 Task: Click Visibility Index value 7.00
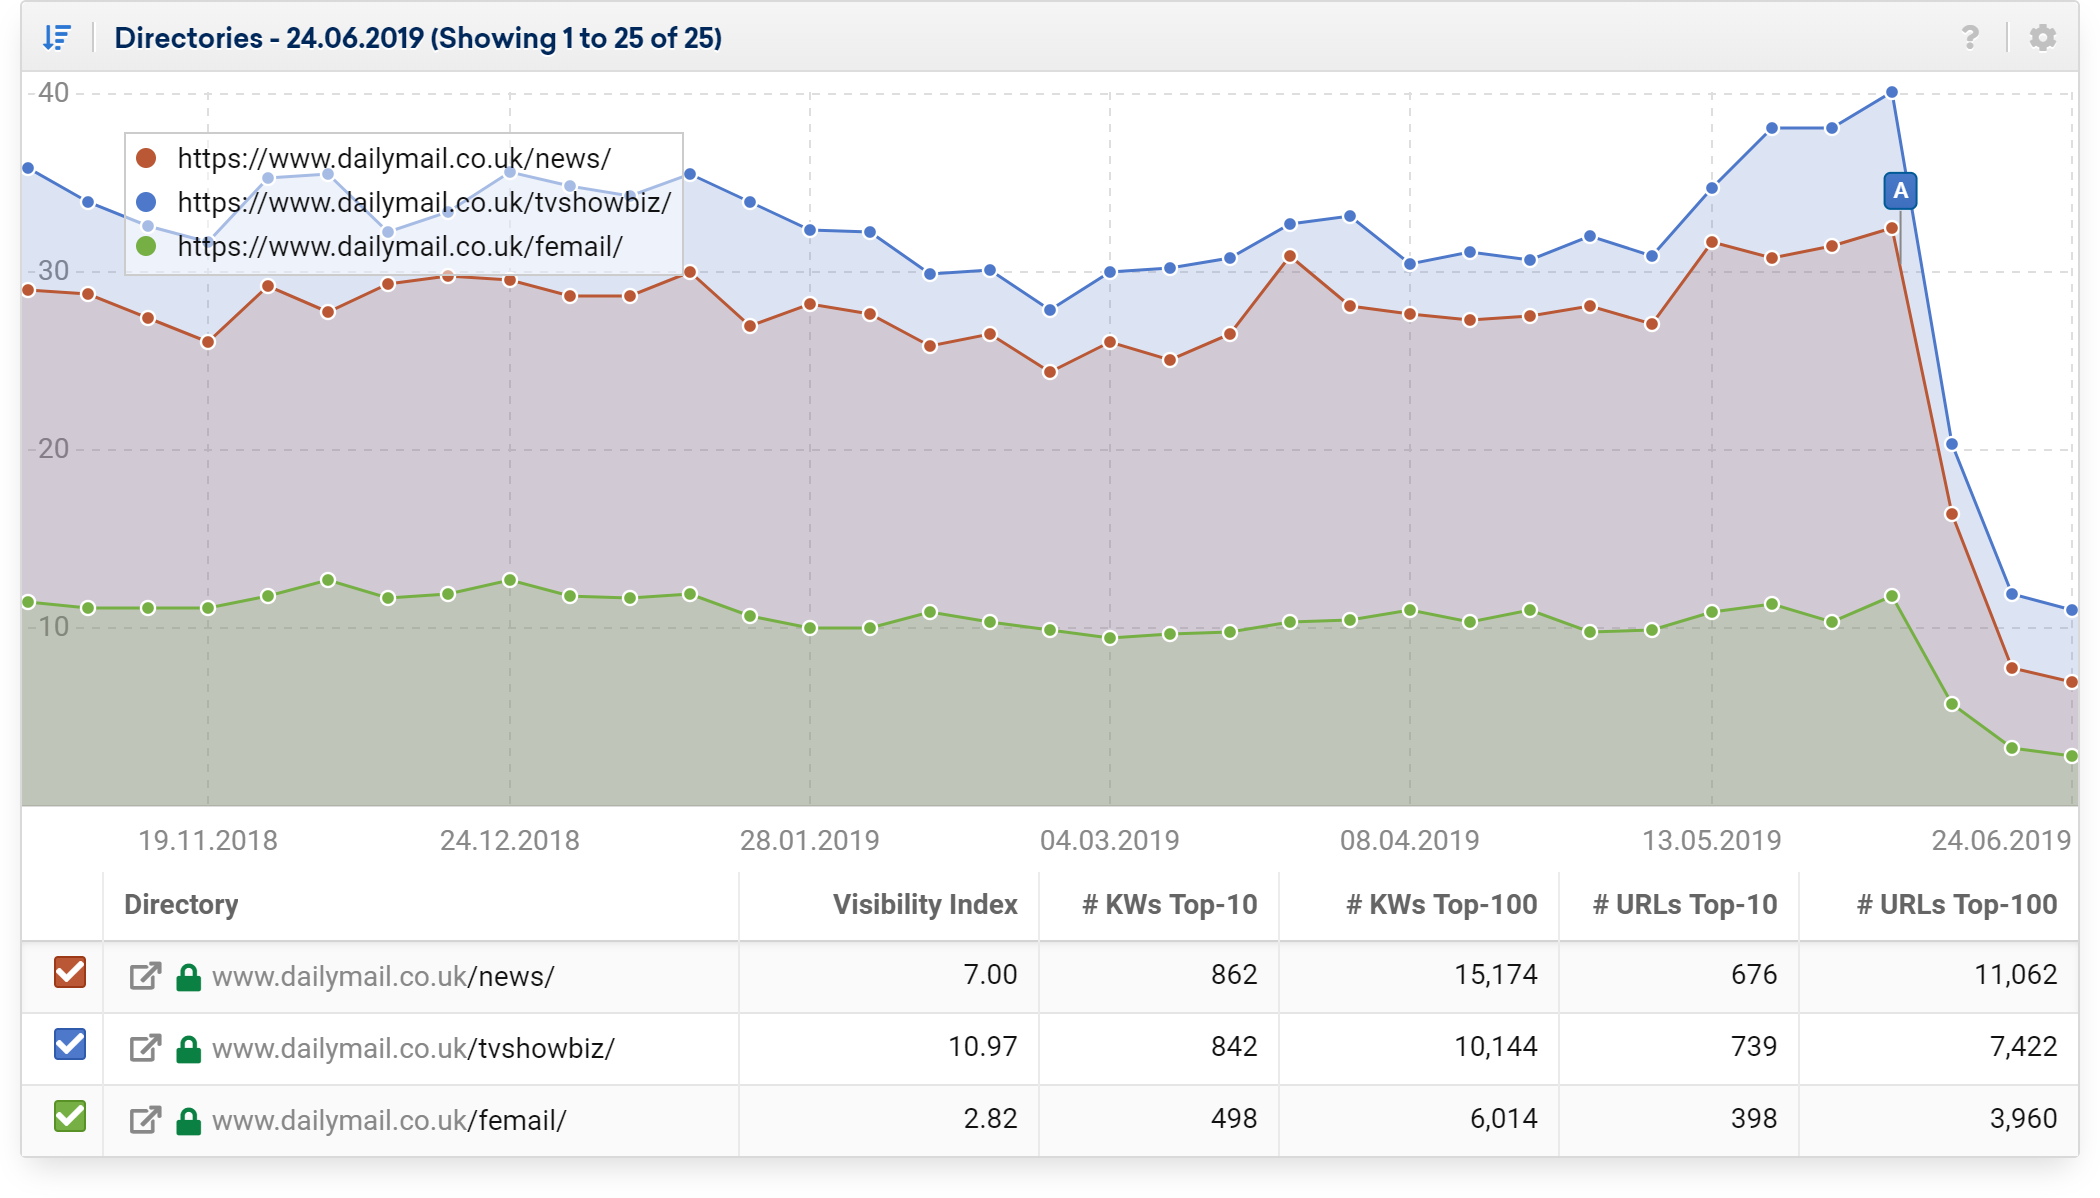[x=990, y=975]
